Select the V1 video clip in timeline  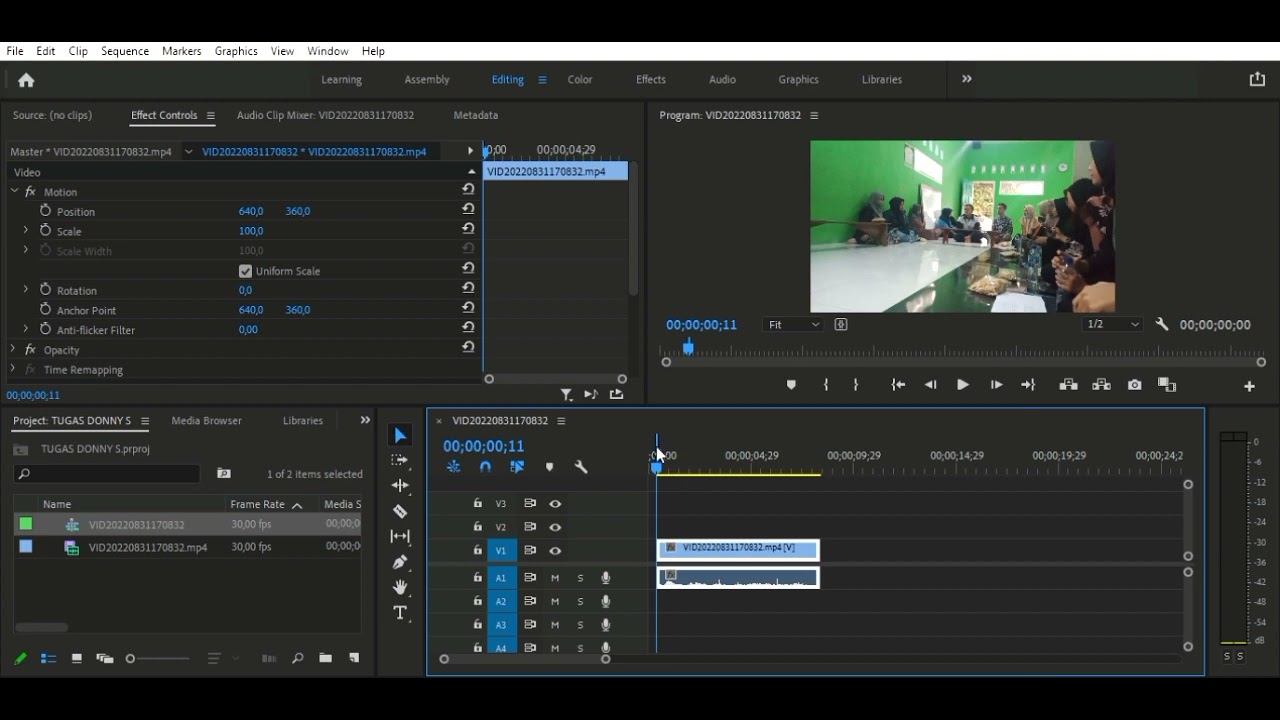point(738,549)
